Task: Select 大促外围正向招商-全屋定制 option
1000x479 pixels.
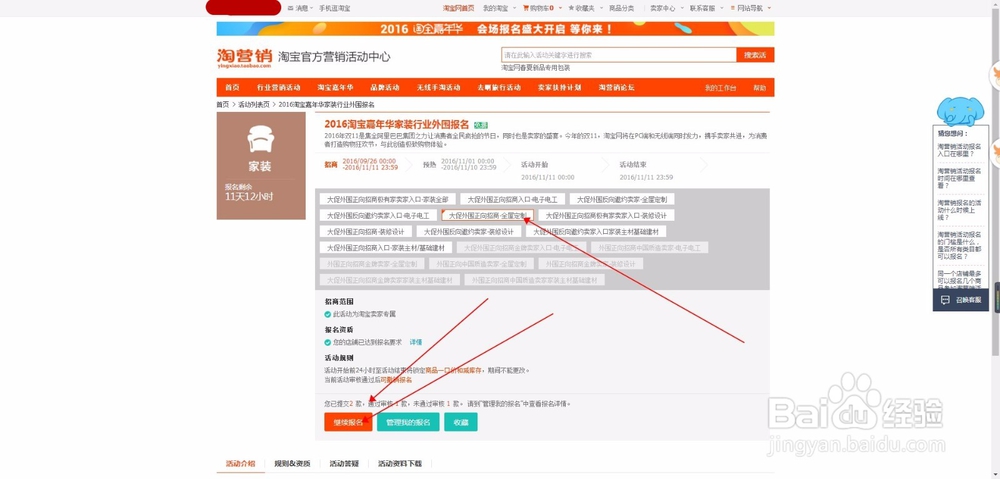Action: click(488, 216)
